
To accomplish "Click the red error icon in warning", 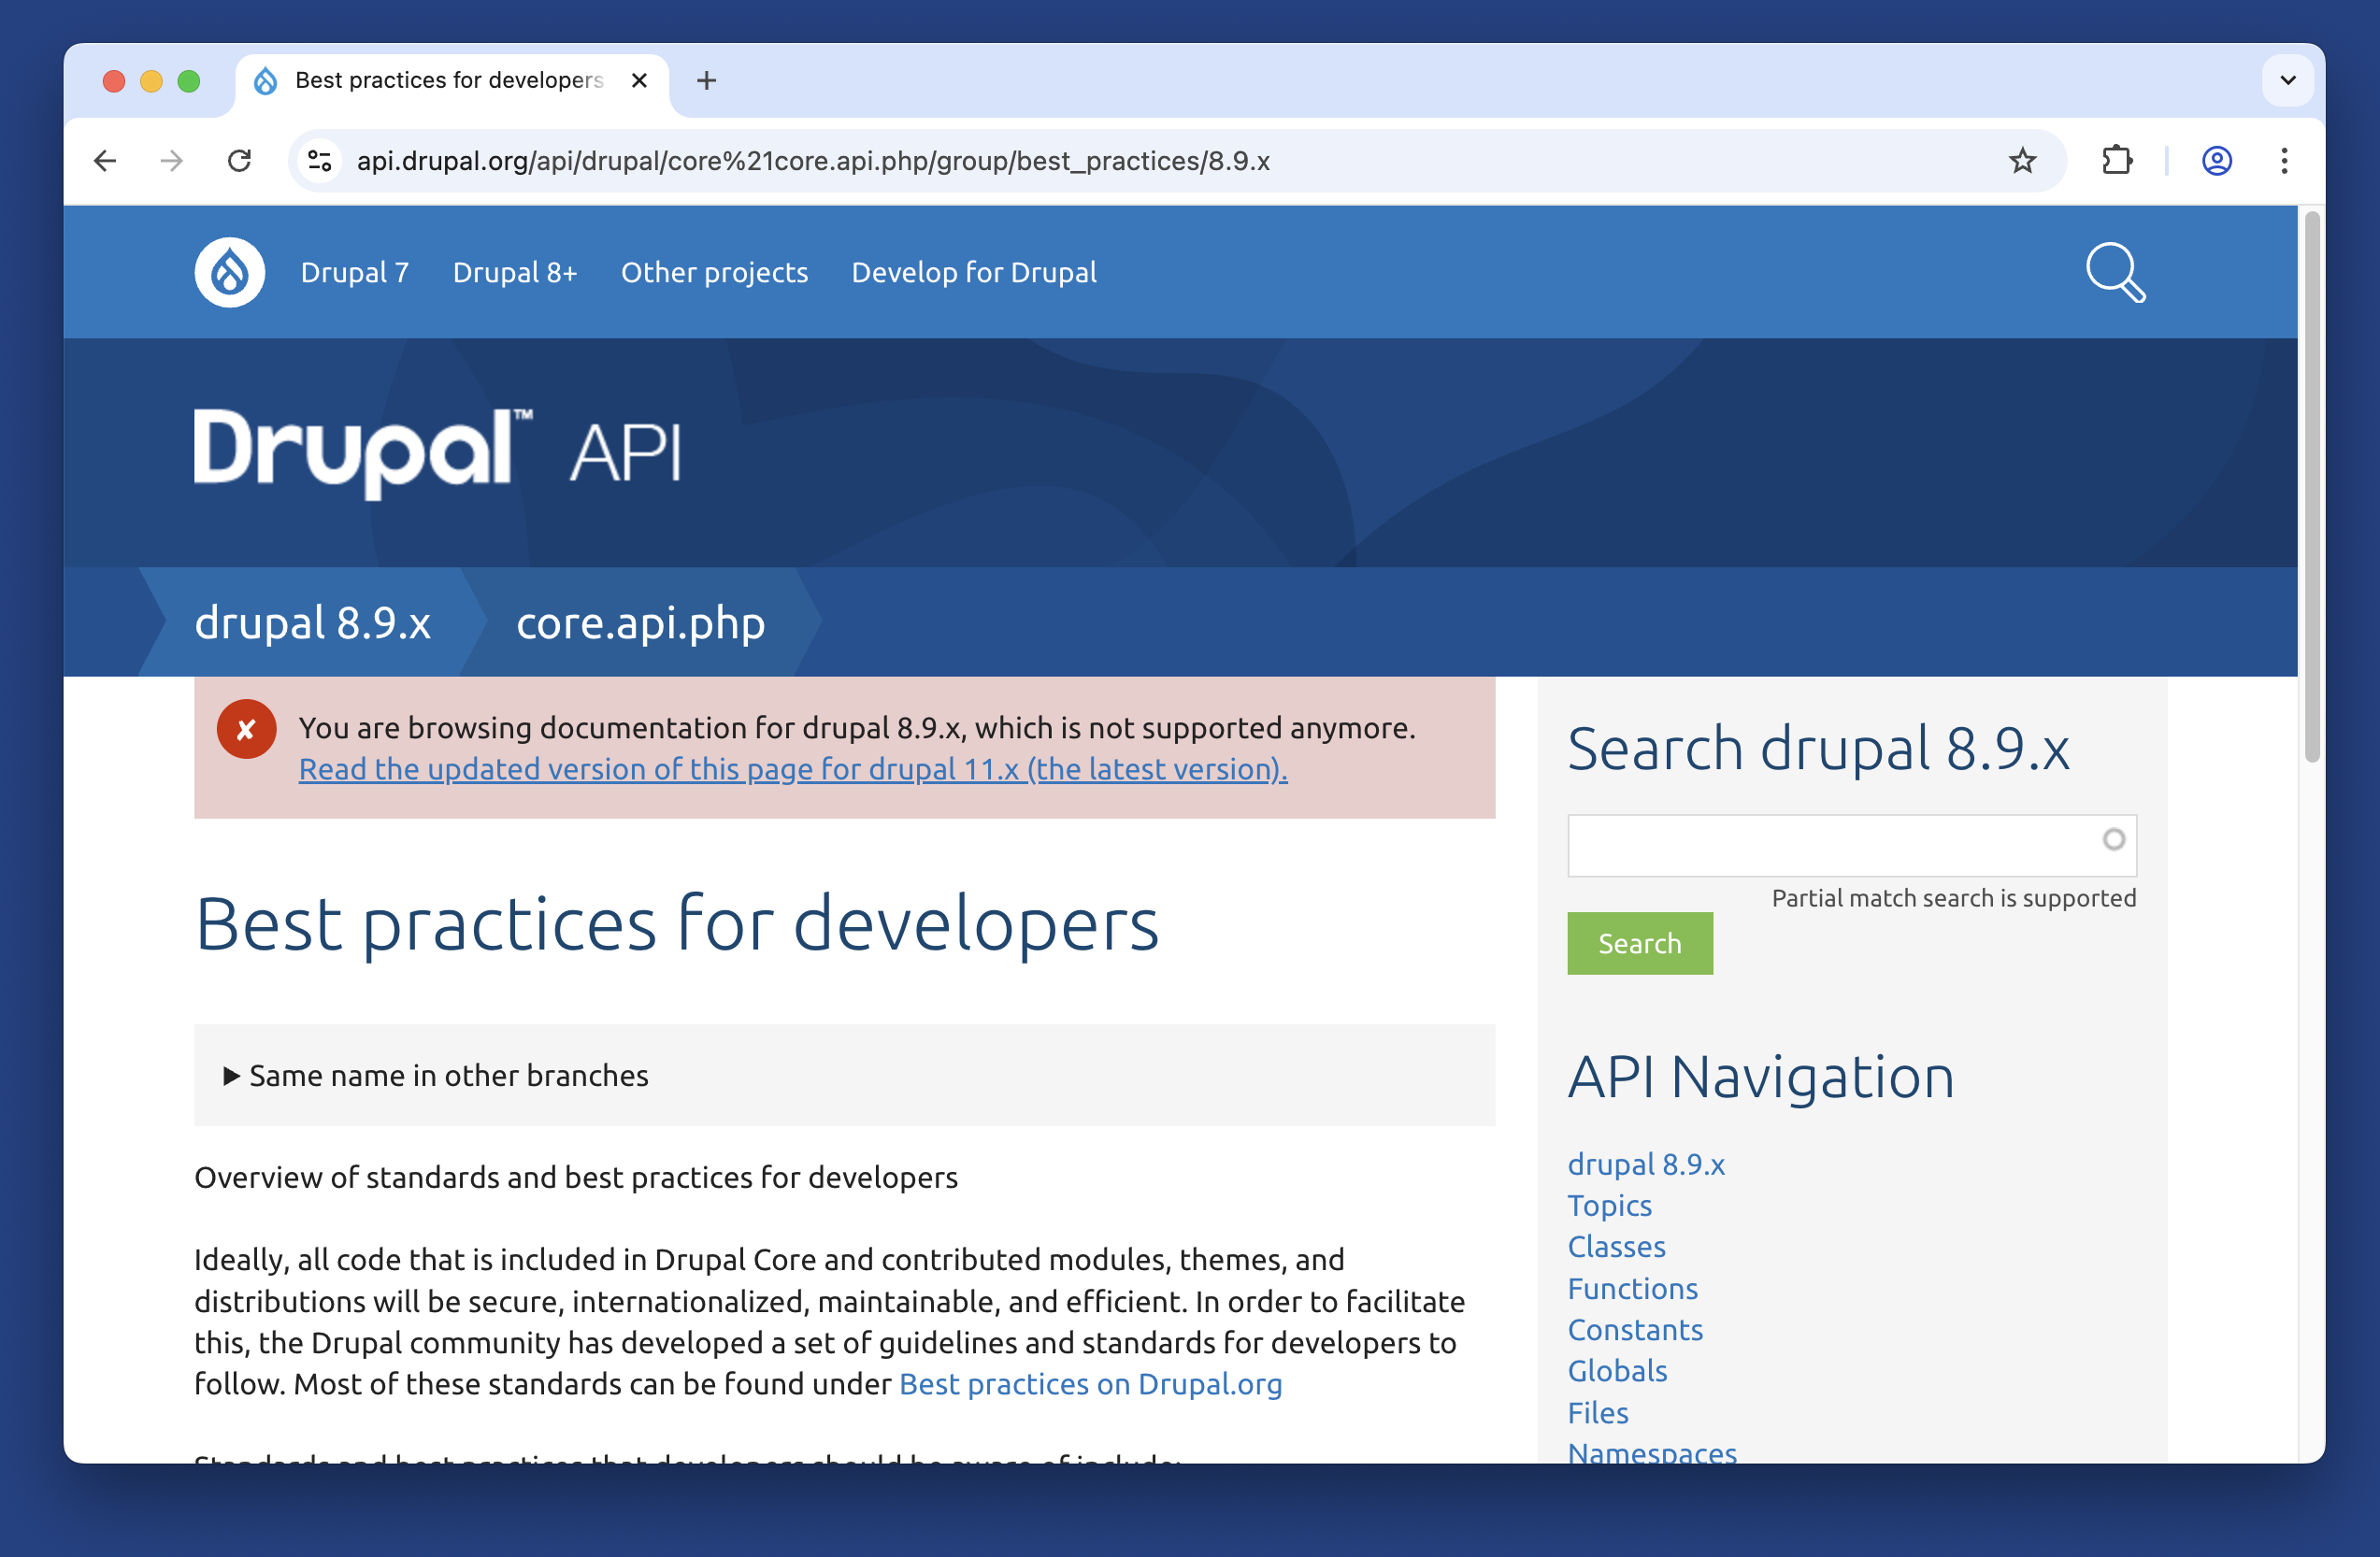I will 246,729.
